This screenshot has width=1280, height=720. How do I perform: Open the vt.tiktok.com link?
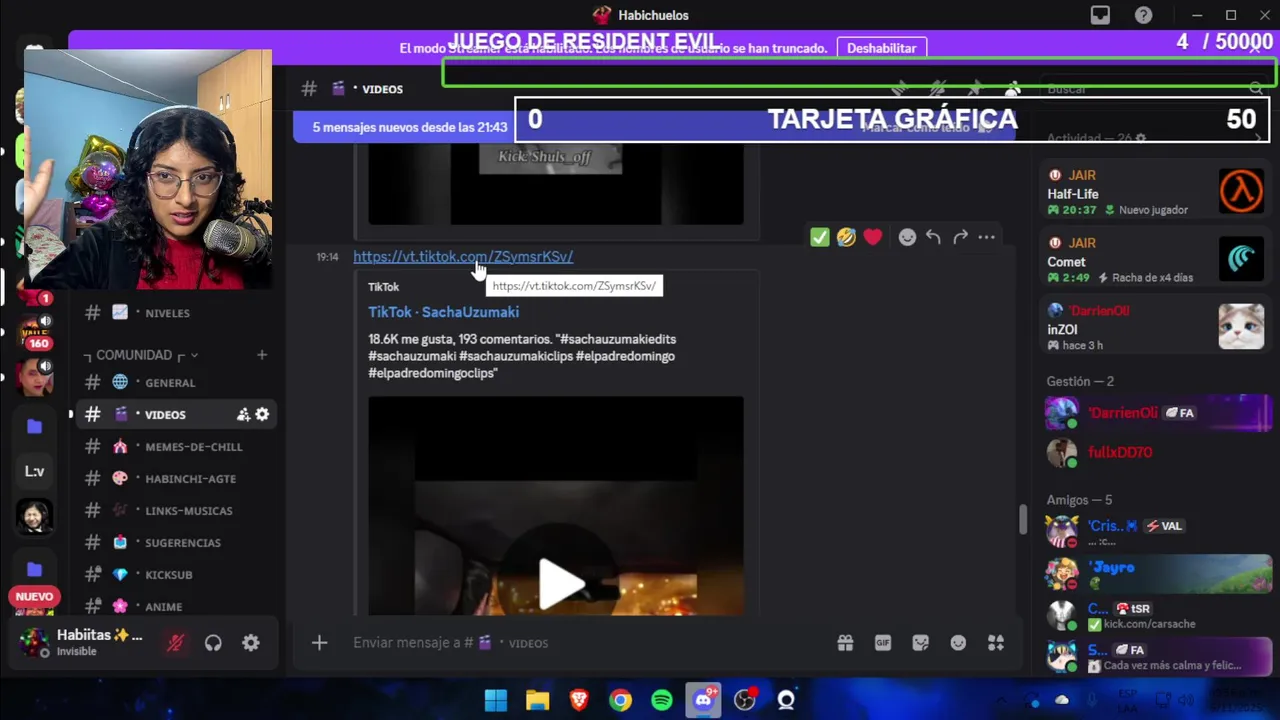coord(463,256)
